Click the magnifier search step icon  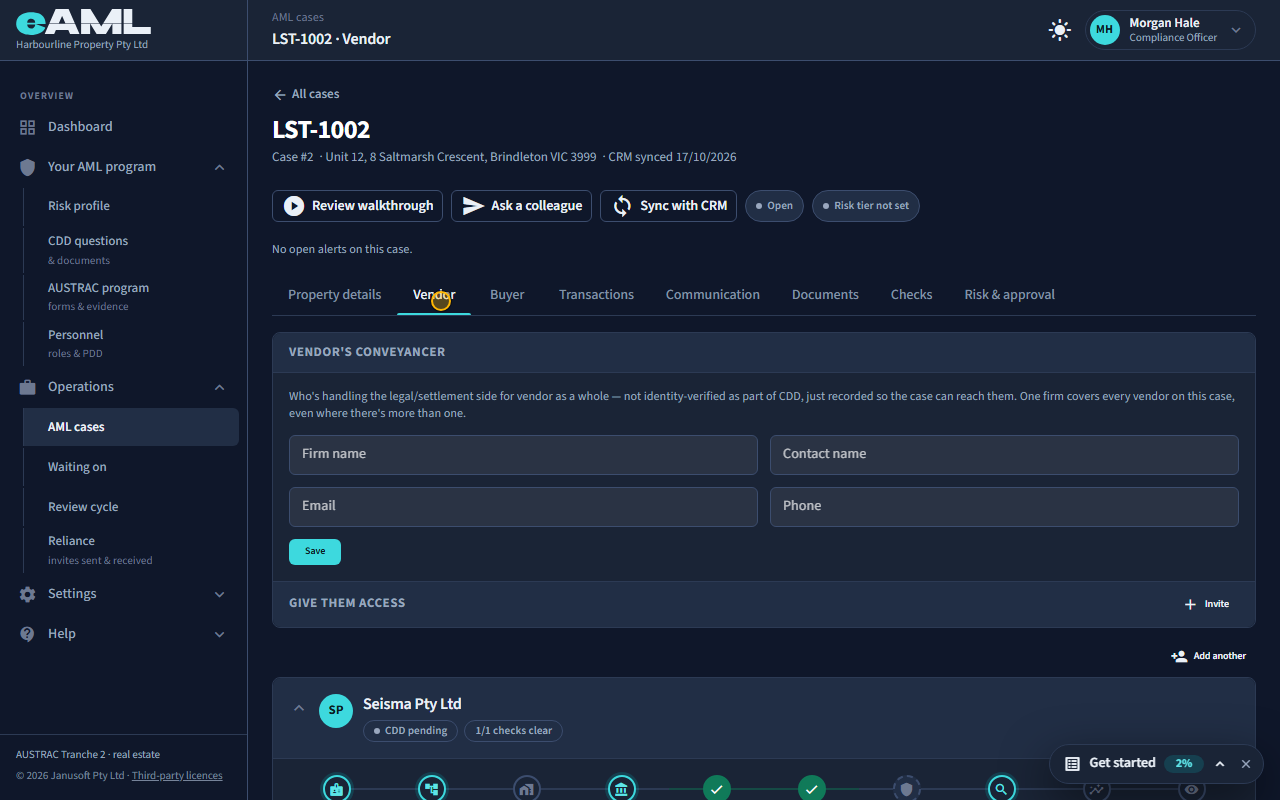point(1001,789)
